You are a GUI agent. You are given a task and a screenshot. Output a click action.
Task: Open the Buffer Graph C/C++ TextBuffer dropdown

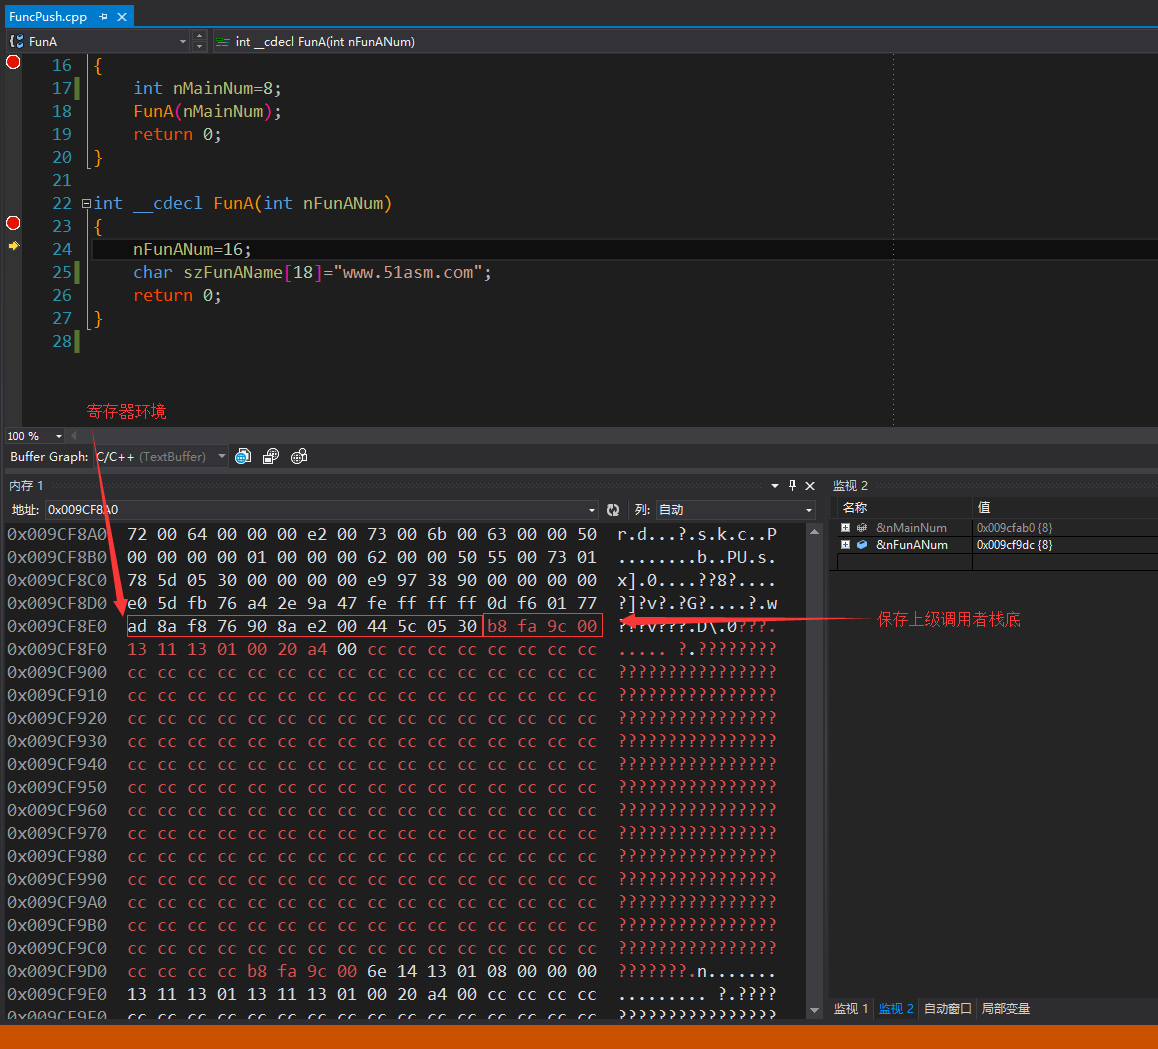pos(221,456)
